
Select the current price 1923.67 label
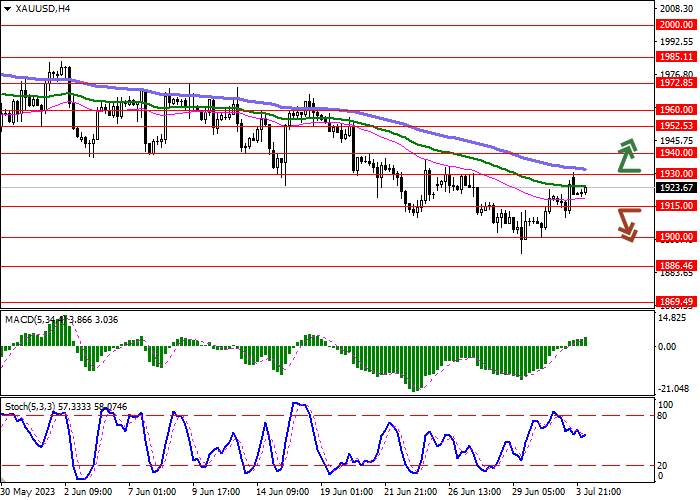676,188
